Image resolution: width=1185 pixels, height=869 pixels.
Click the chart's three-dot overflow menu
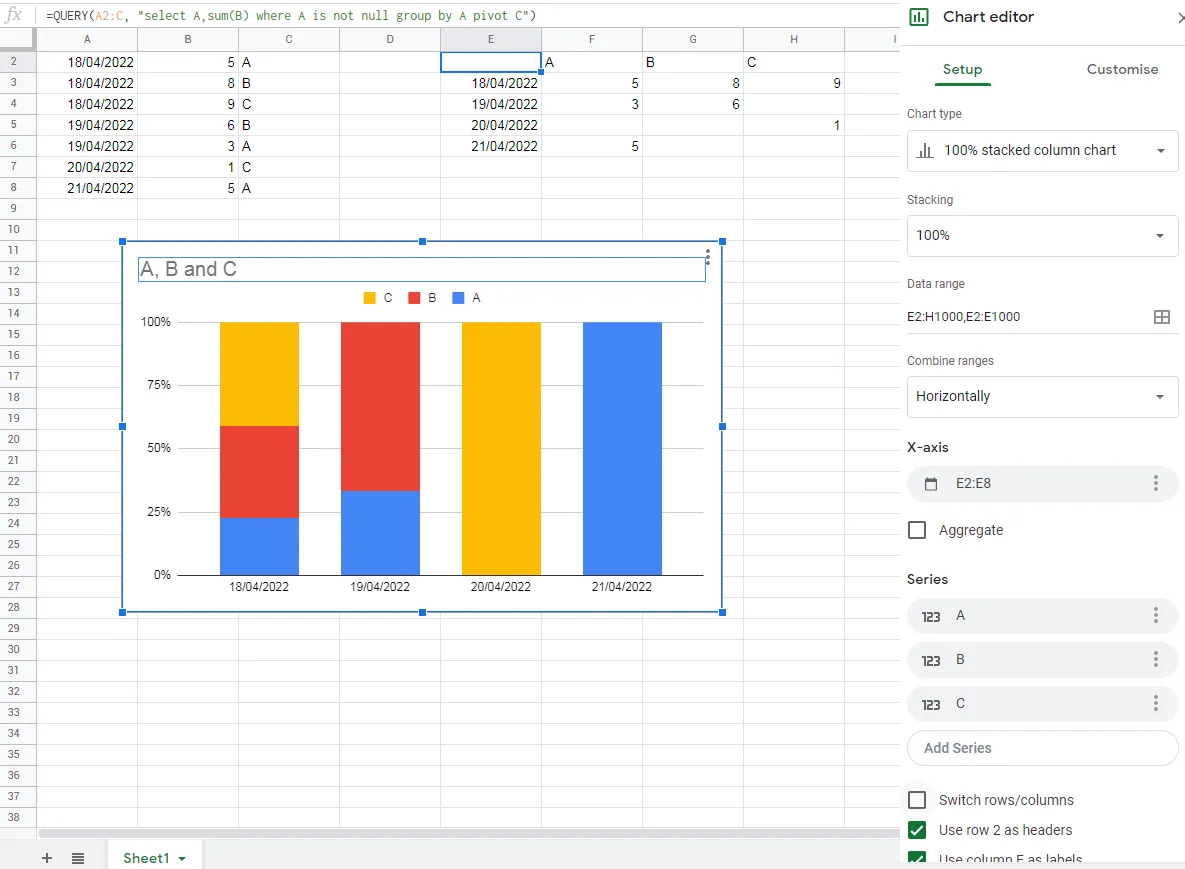pyautogui.click(x=707, y=257)
